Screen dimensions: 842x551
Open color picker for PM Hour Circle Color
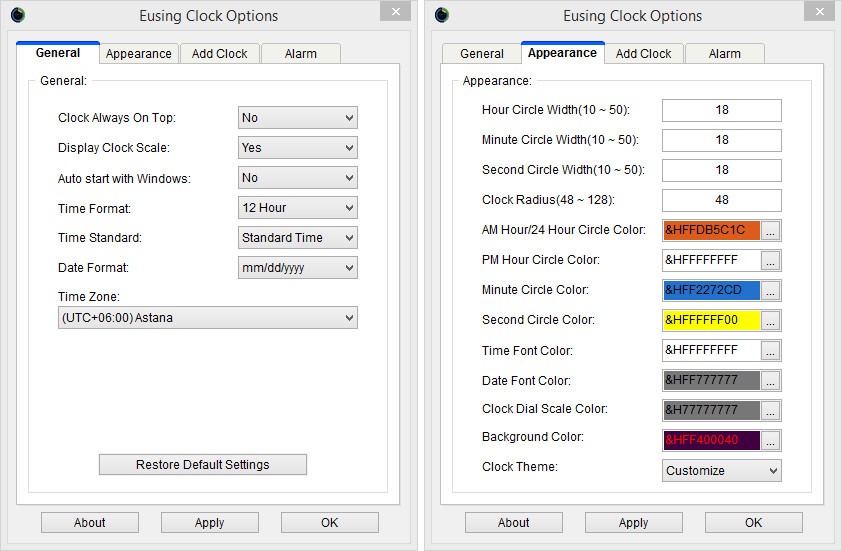[771, 260]
